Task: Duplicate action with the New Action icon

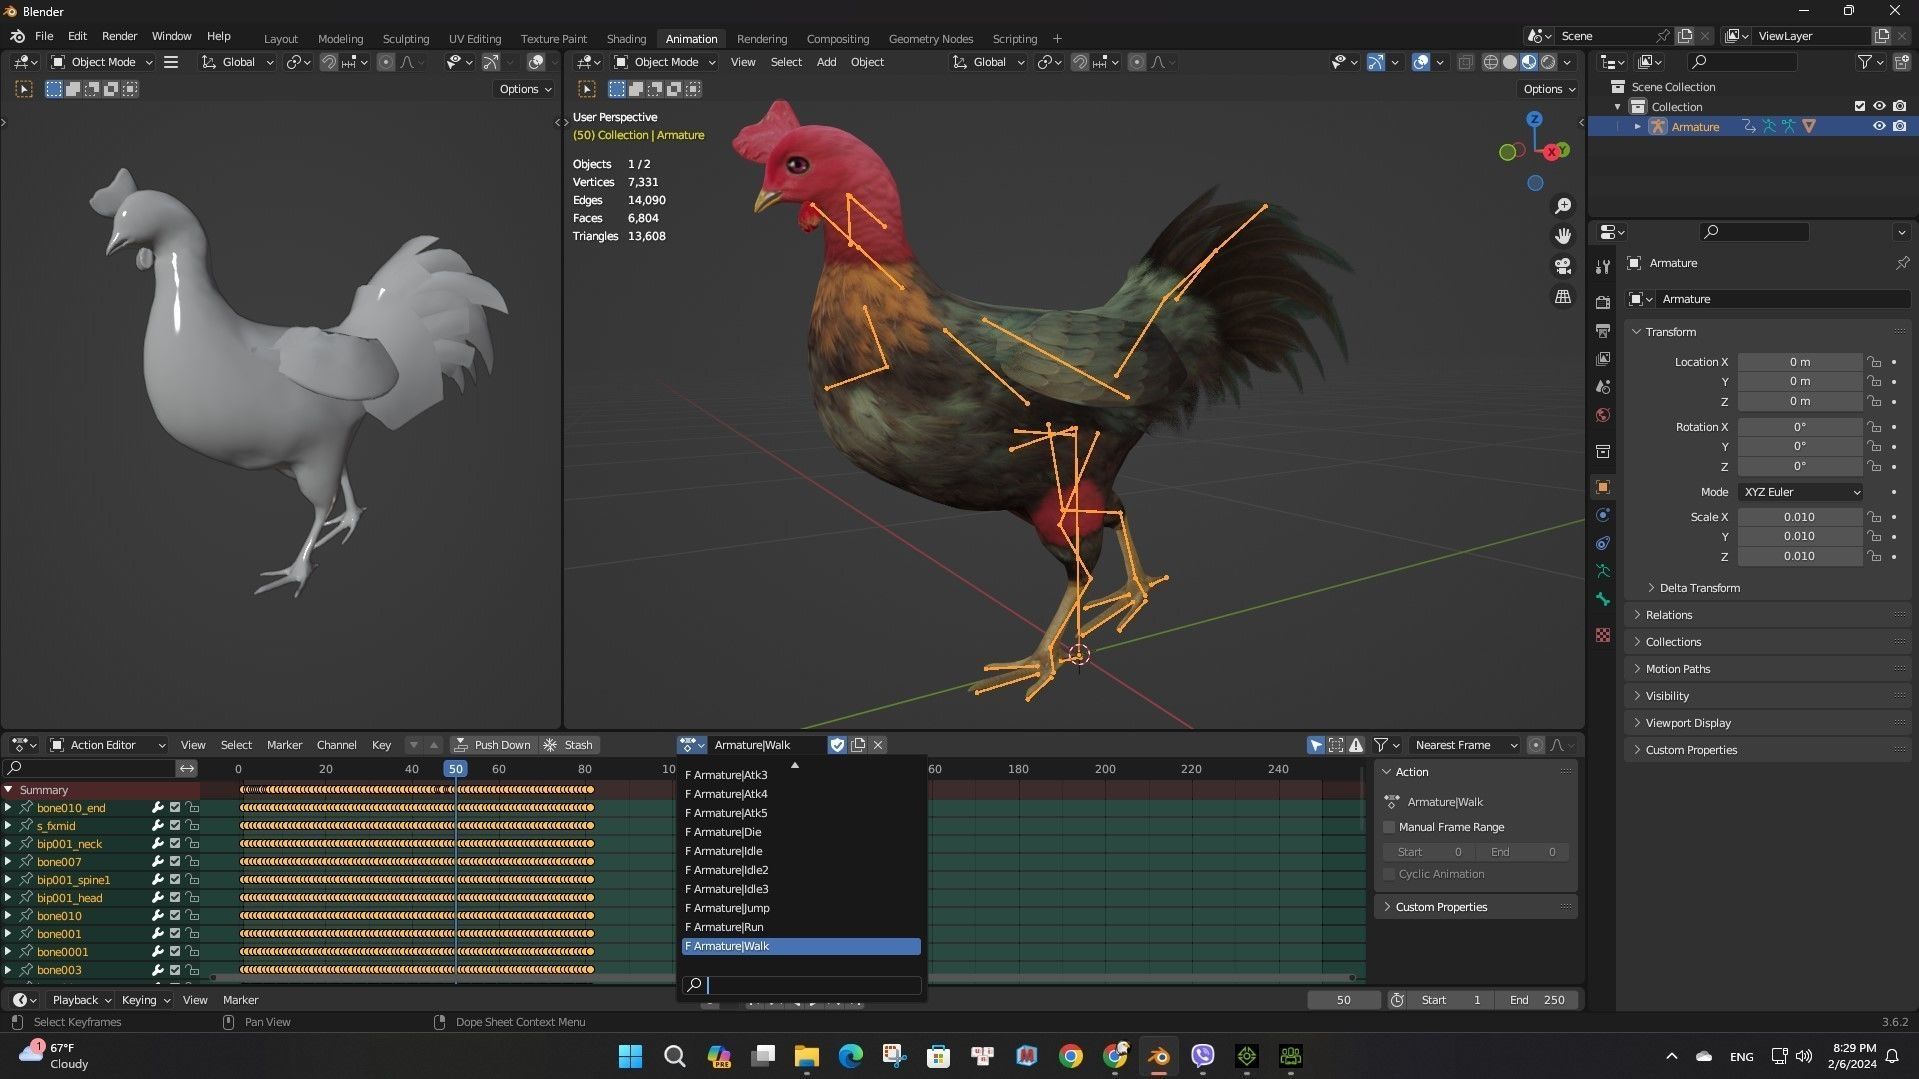Action: [x=858, y=745]
